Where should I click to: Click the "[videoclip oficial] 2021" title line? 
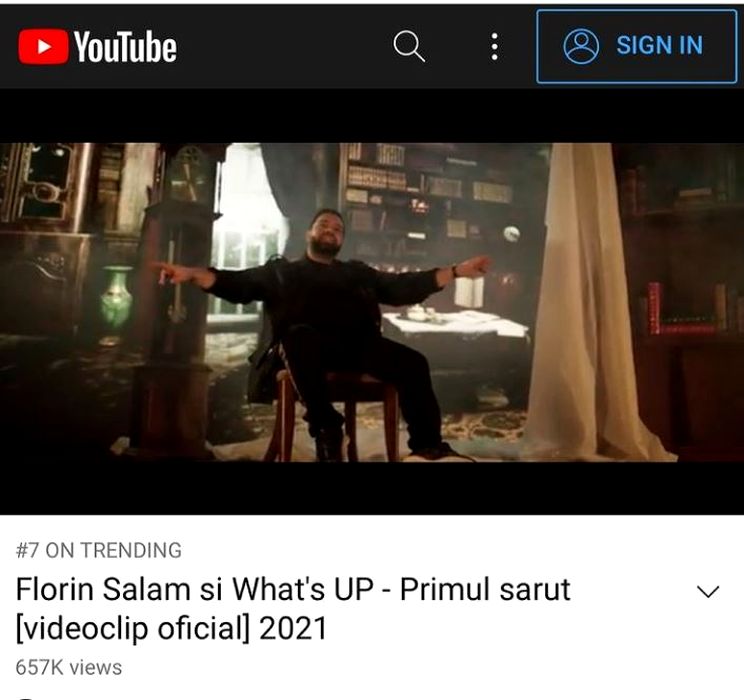[x=171, y=628]
